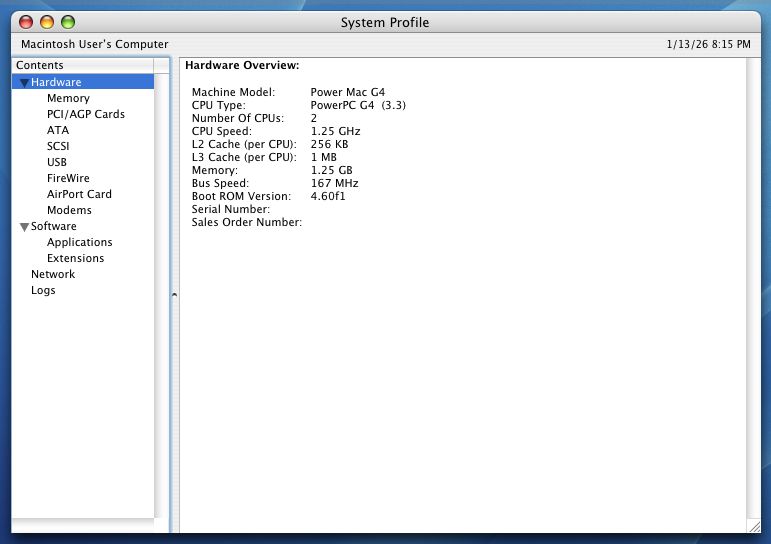The height and width of the screenshot is (544, 771).
Task: View the Extensions list
Action: pos(76,258)
